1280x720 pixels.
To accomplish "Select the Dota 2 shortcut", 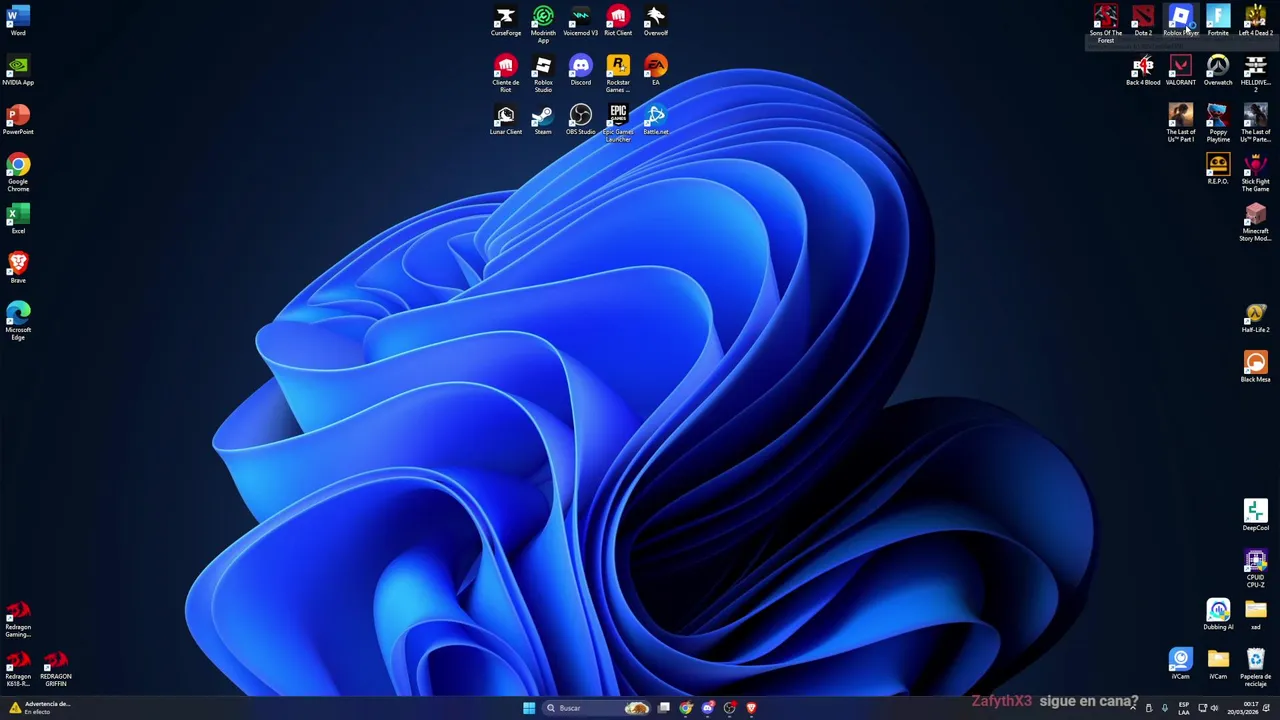I will pyautogui.click(x=1143, y=21).
